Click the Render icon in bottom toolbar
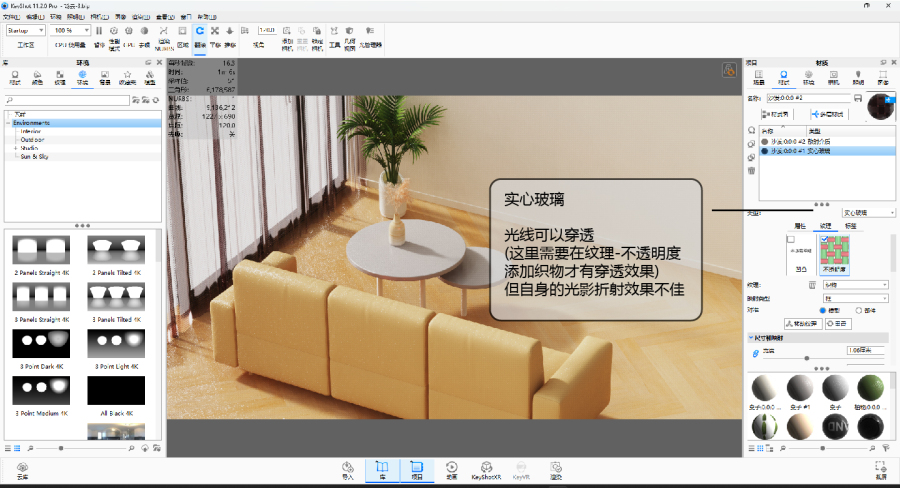 pos(555,469)
